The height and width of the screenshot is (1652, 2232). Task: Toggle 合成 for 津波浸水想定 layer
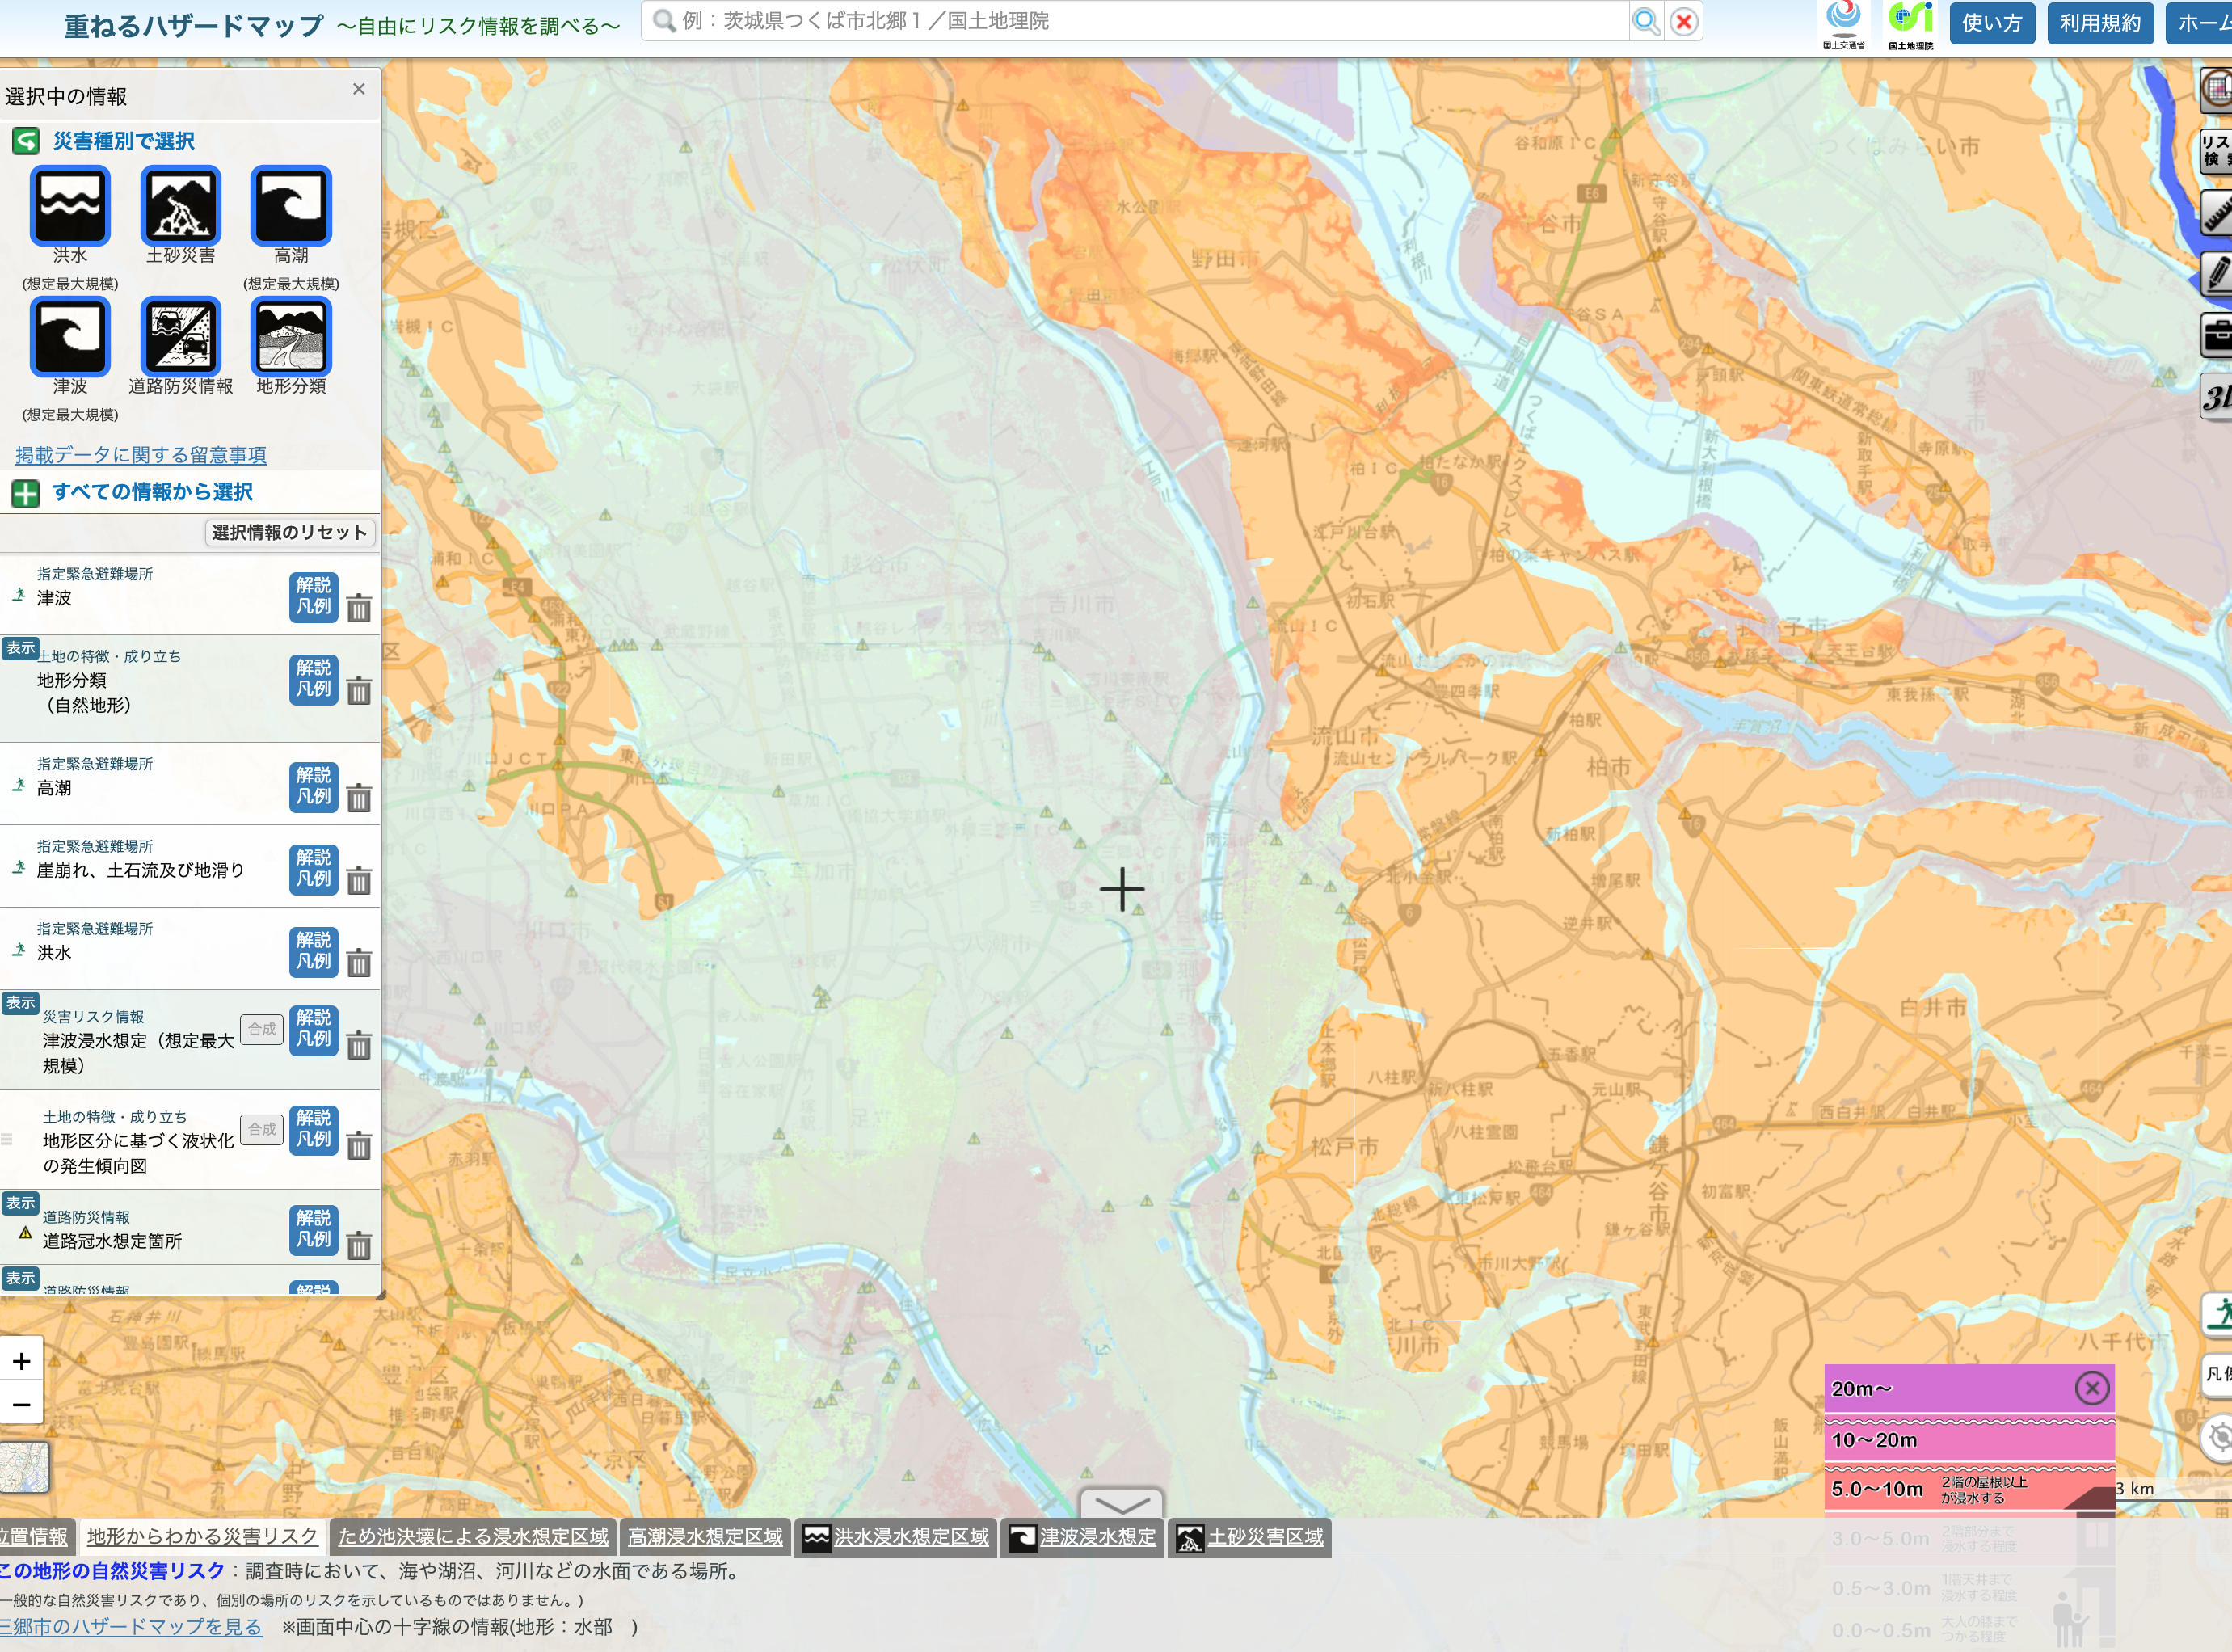262,1029
